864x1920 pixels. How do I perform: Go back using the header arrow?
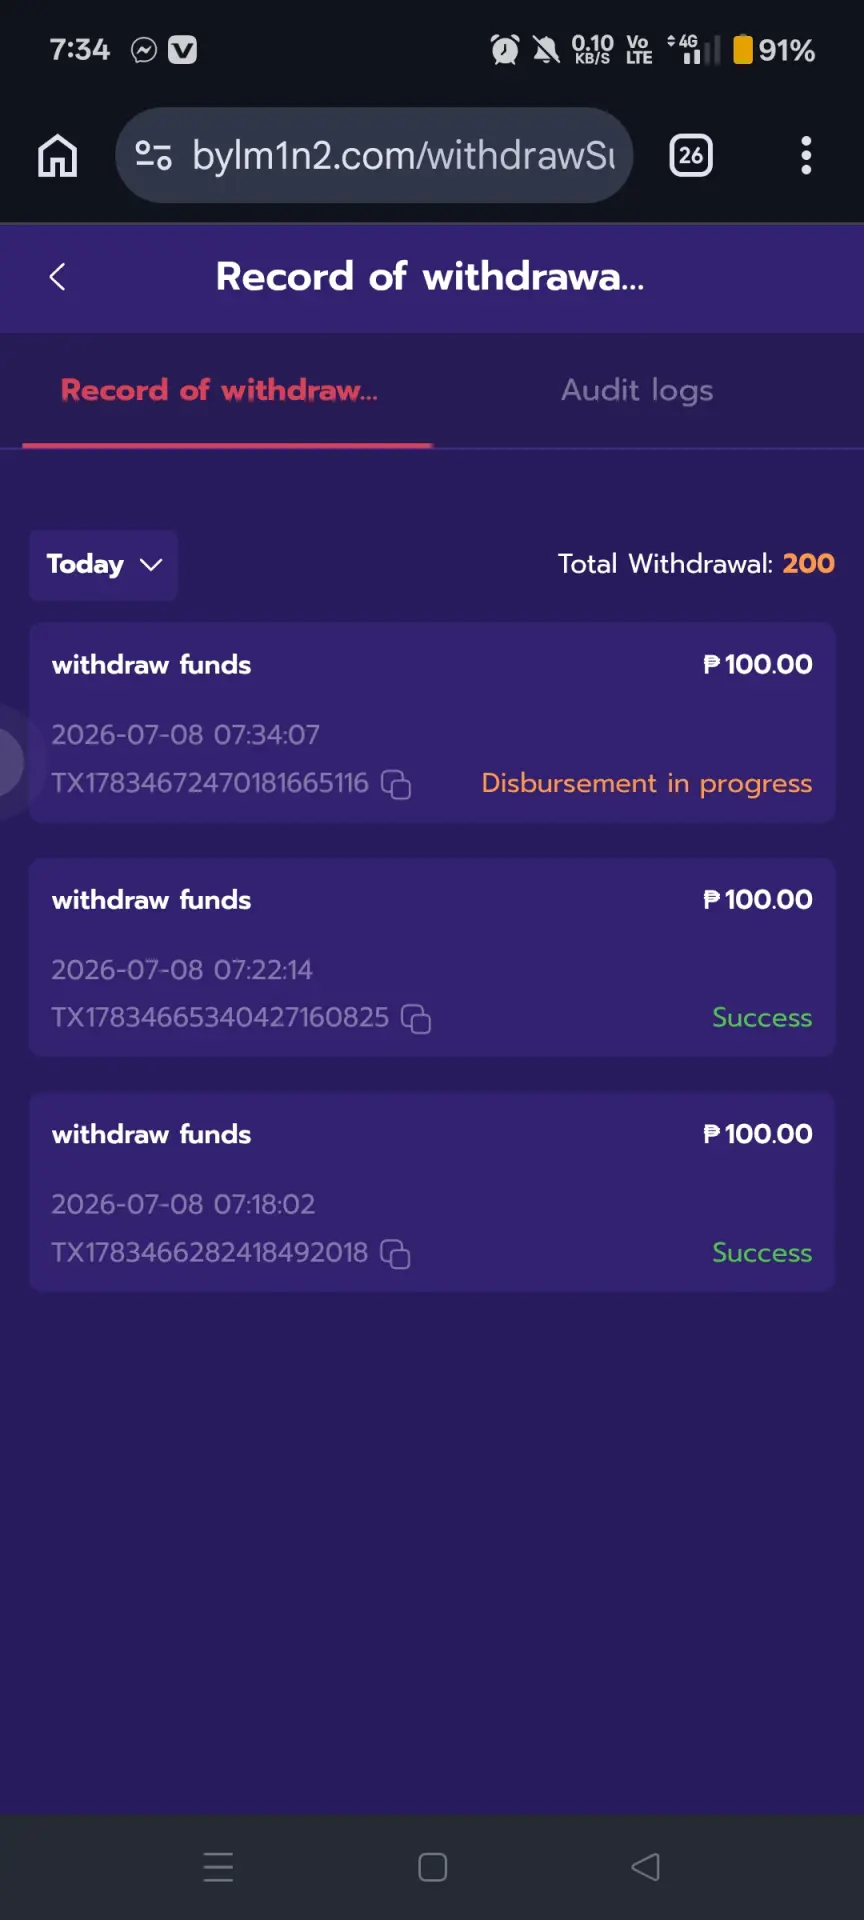[x=58, y=277]
